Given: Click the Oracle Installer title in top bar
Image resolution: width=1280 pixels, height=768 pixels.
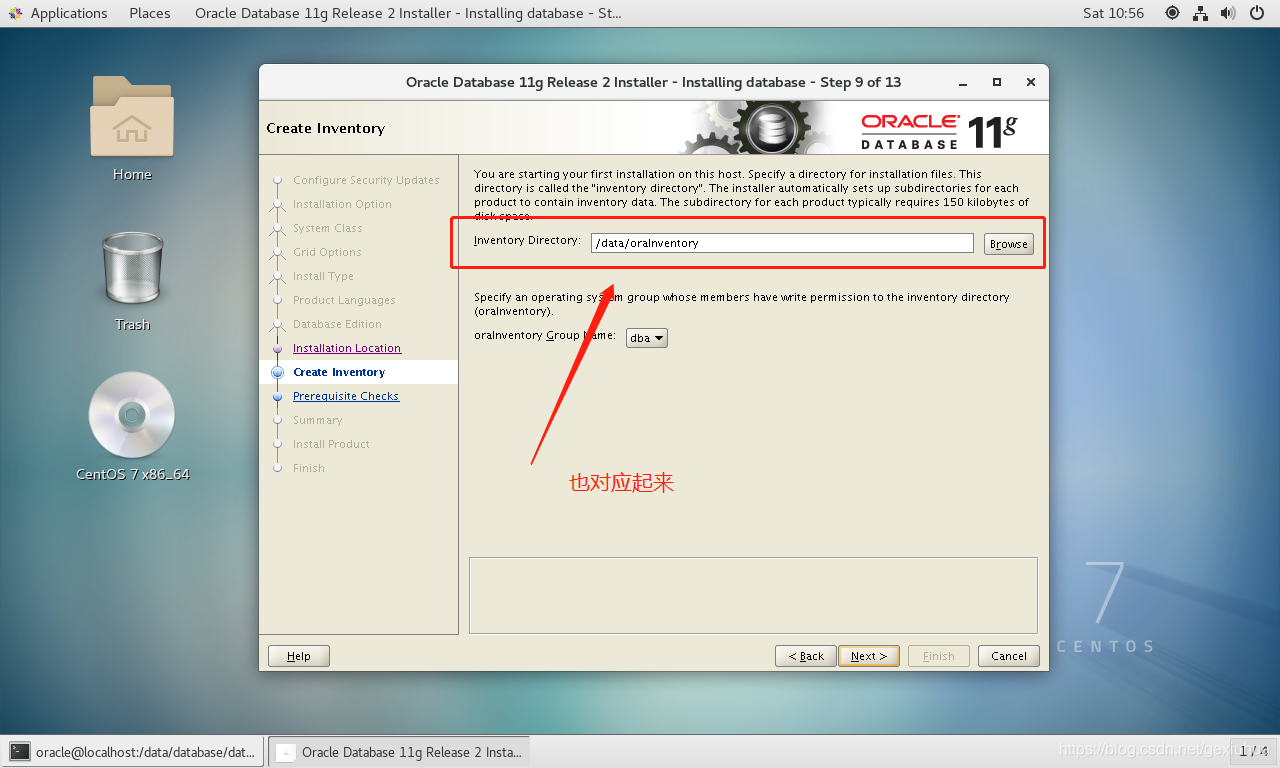Looking at the screenshot, I should point(407,13).
